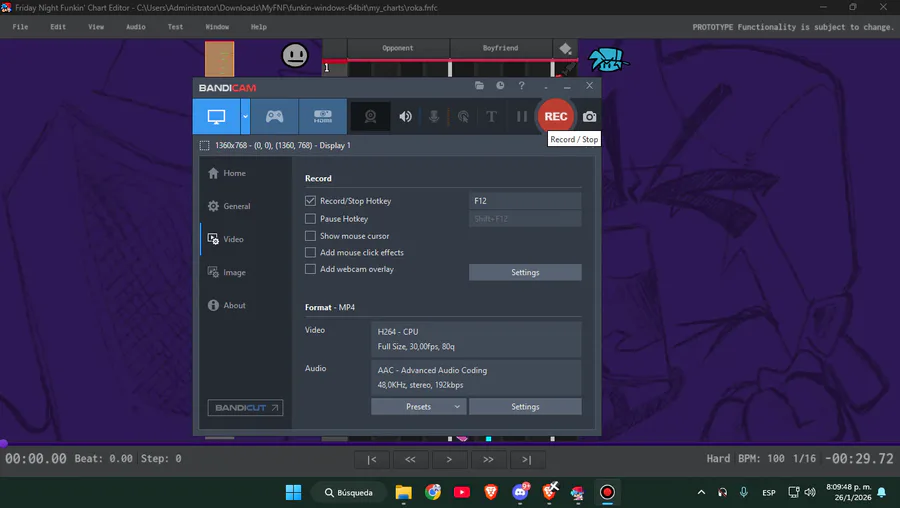
Task: Toggle the microphone icon in Bandicam toolbar
Action: click(x=434, y=117)
